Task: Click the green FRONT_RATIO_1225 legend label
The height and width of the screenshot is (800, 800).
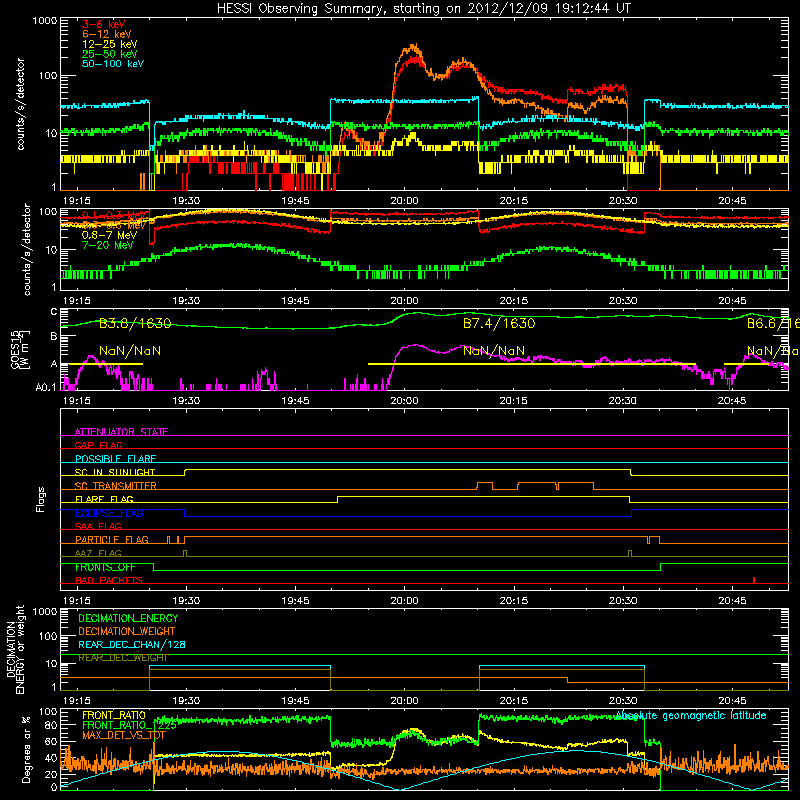Action: click(x=129, y=726)
